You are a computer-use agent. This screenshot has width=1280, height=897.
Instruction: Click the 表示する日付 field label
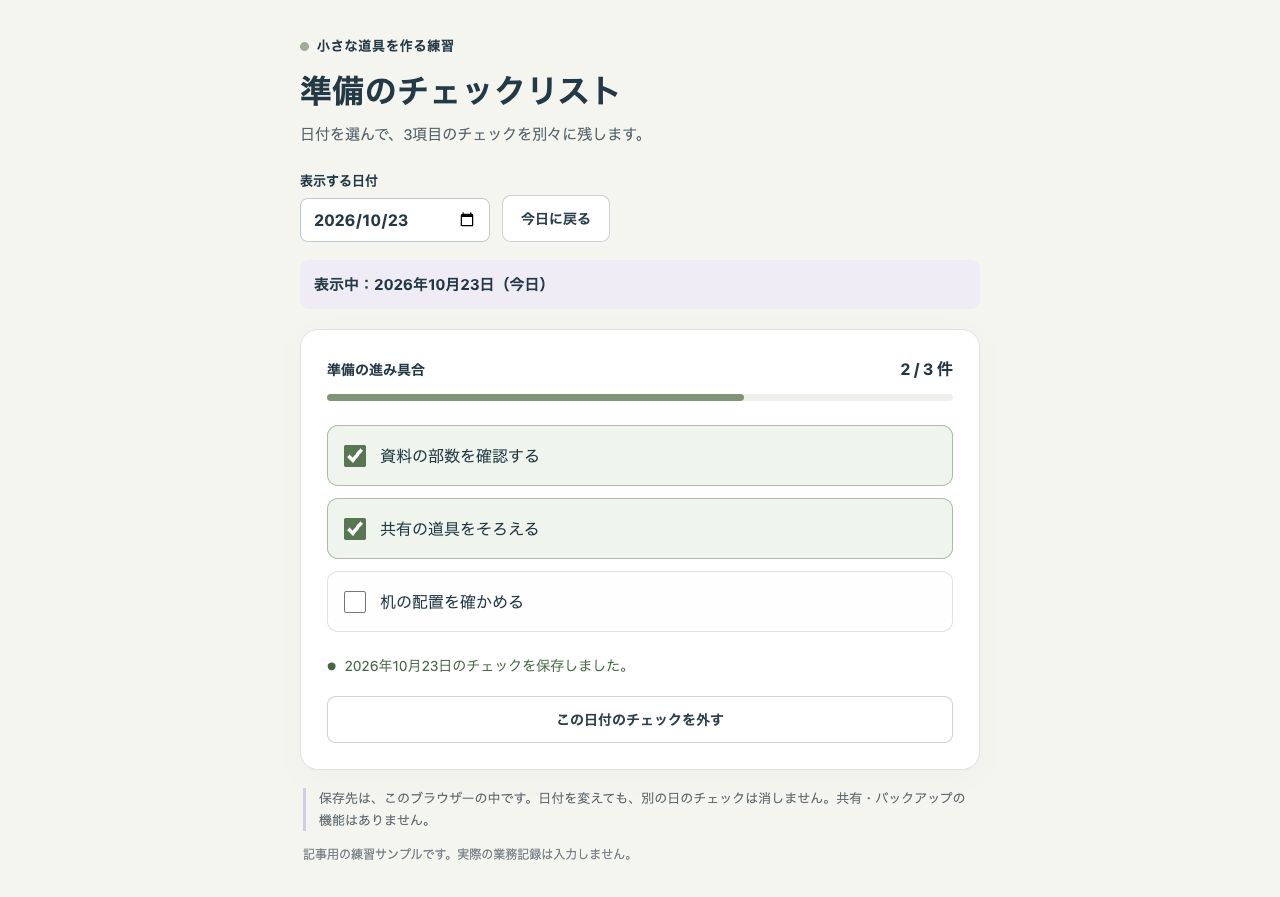339,181
